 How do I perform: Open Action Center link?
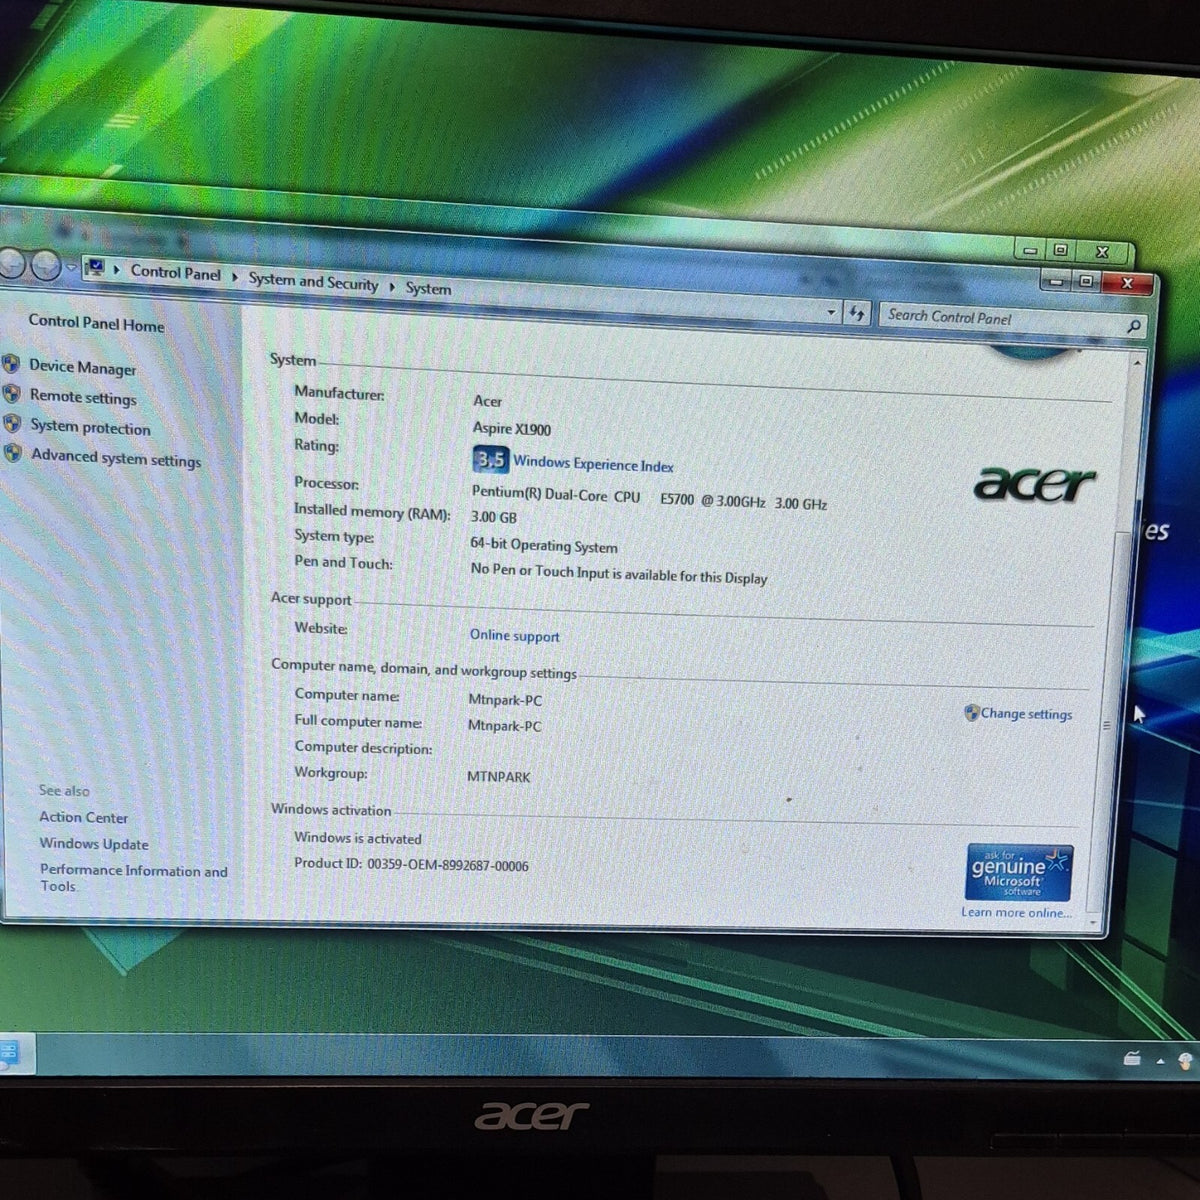tap(83, 817)
